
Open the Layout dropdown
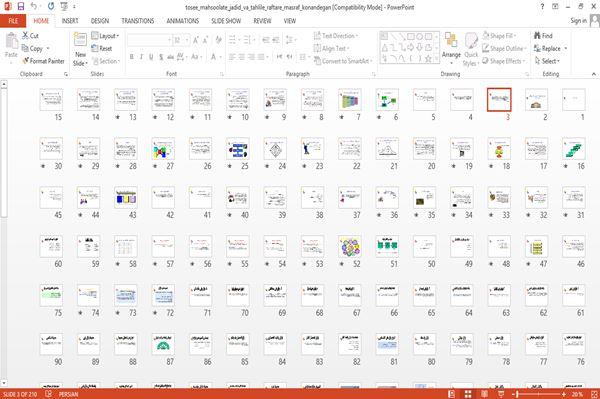[x=106, y=36]
